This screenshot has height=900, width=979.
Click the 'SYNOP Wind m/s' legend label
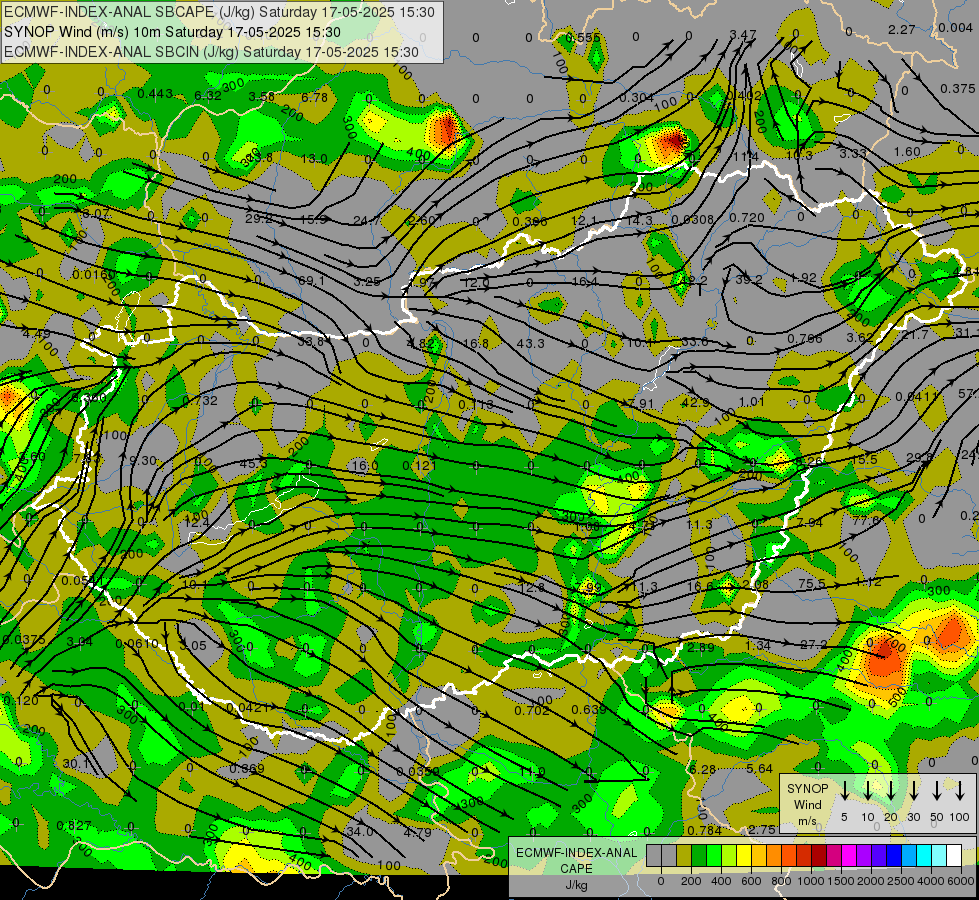[807, 804]
